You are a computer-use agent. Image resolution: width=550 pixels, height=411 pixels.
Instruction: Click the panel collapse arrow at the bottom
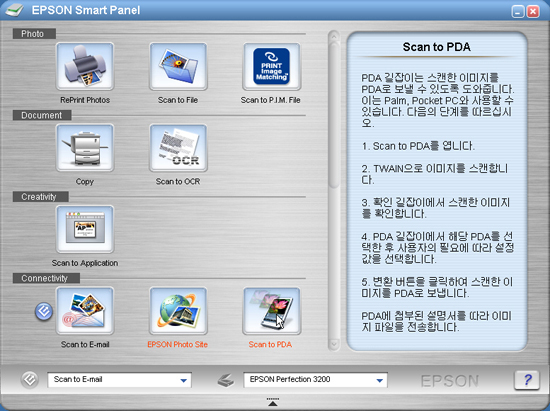273,402
